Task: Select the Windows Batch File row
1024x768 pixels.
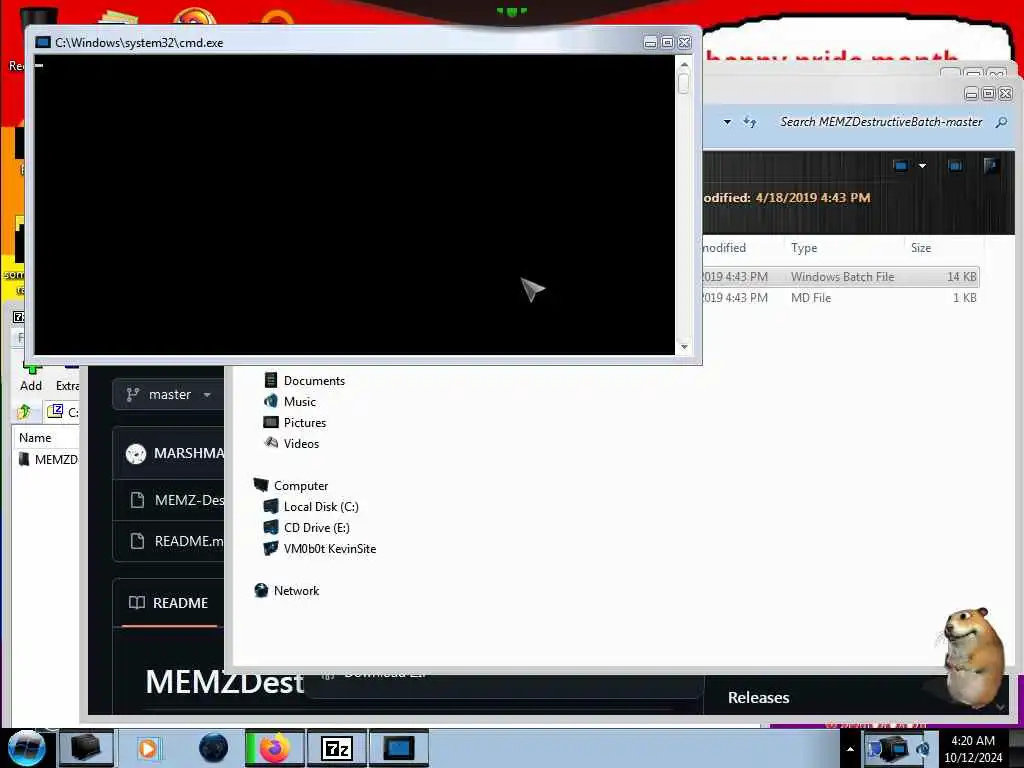Action: click(x=840, y=277)
